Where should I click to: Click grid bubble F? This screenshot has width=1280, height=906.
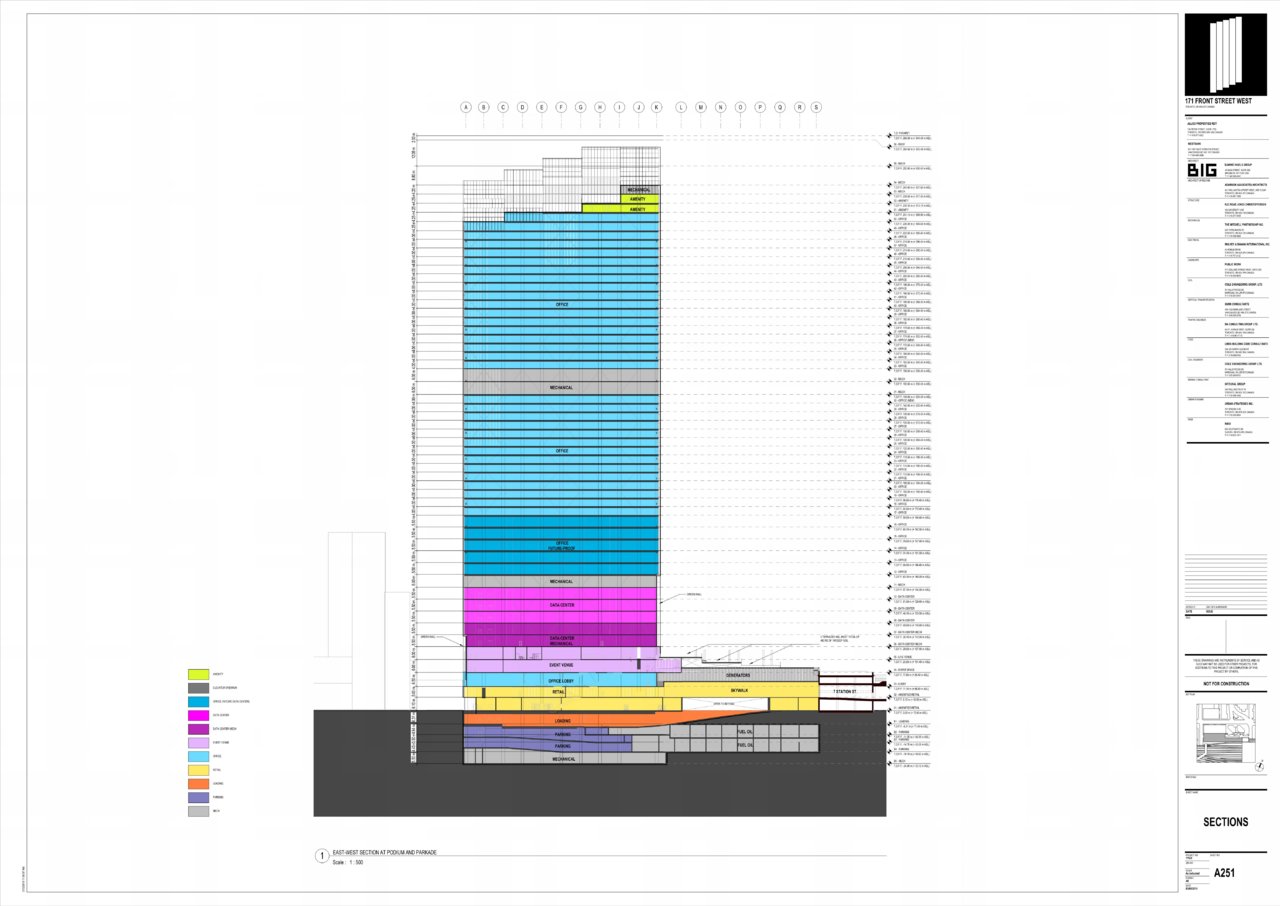pyautogui.click(x=561, y=107)
